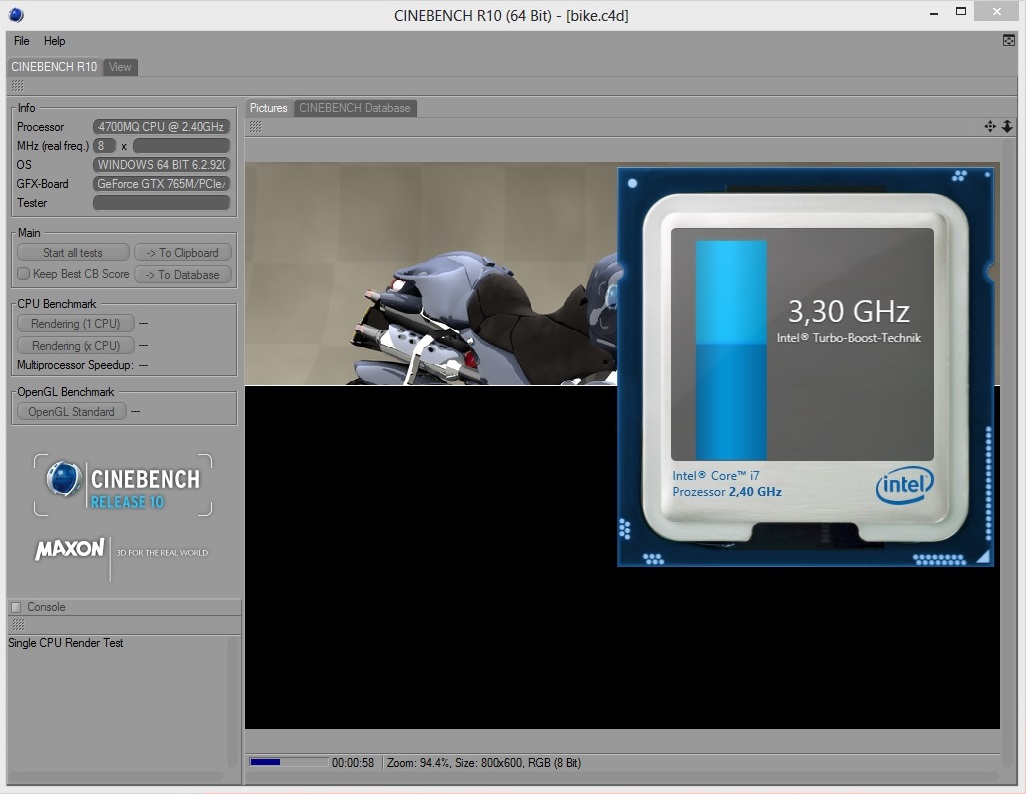
Task: Switch to the CINEBENCH Database tab
Action: 355,108
